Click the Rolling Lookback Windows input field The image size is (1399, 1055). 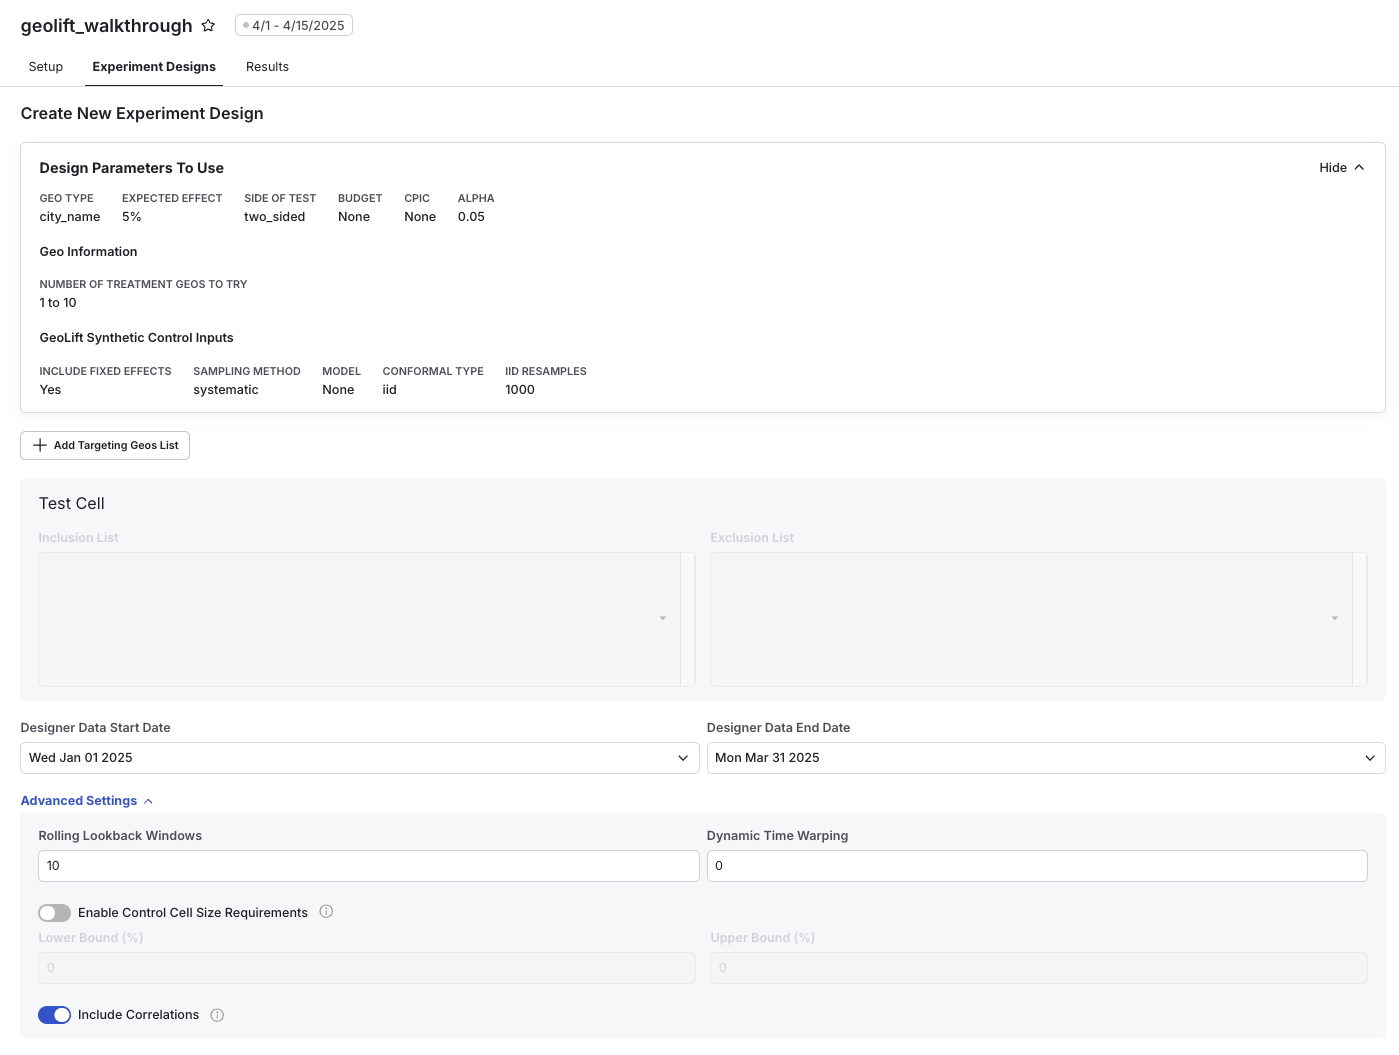tap(368, 865)
